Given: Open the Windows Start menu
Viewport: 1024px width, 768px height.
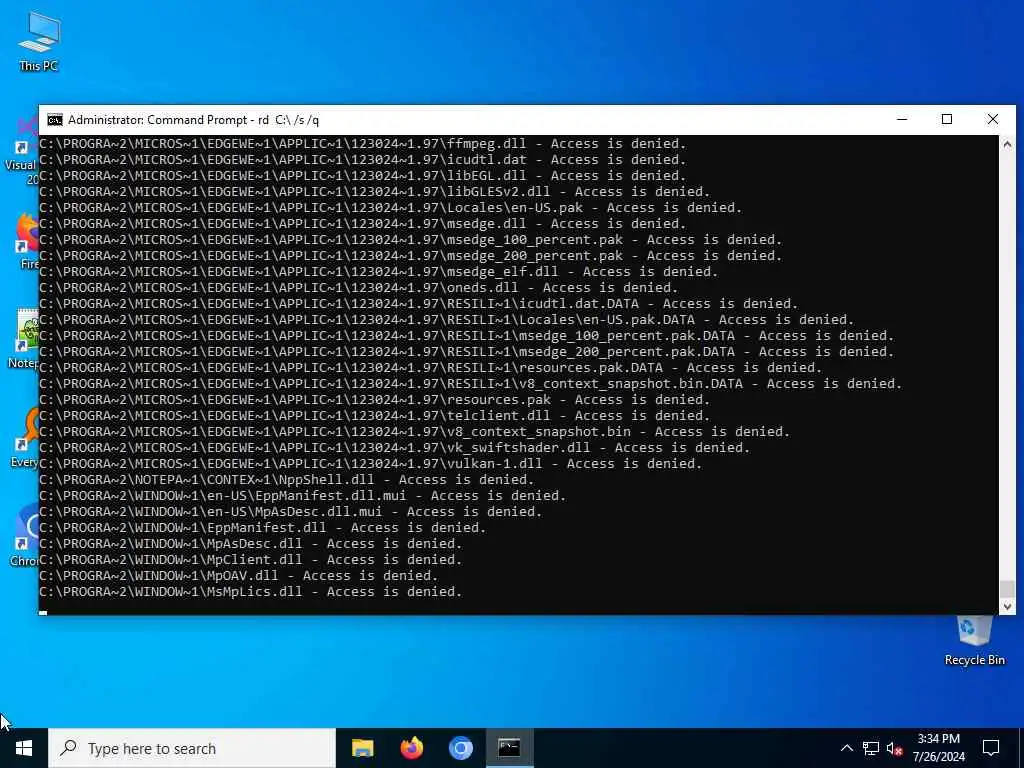Looking at the screenshot, I should tap(24, 748).
